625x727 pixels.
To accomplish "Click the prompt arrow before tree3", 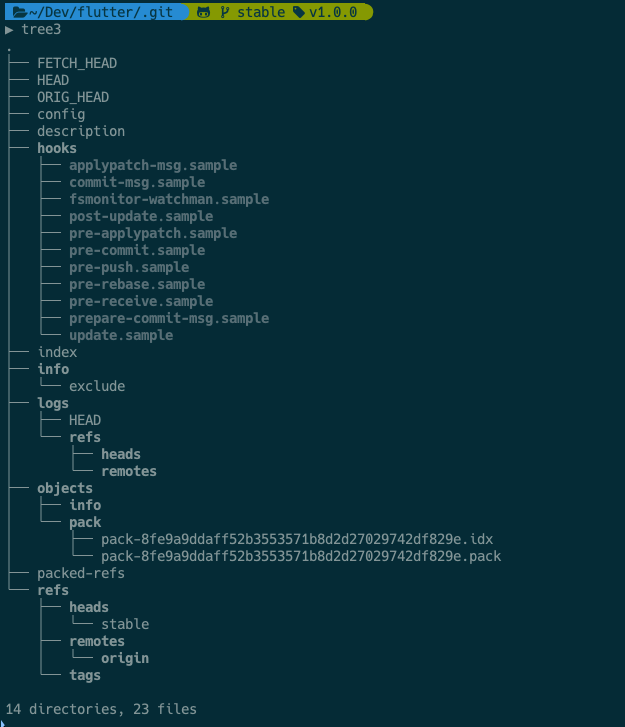I will point(9,30).
